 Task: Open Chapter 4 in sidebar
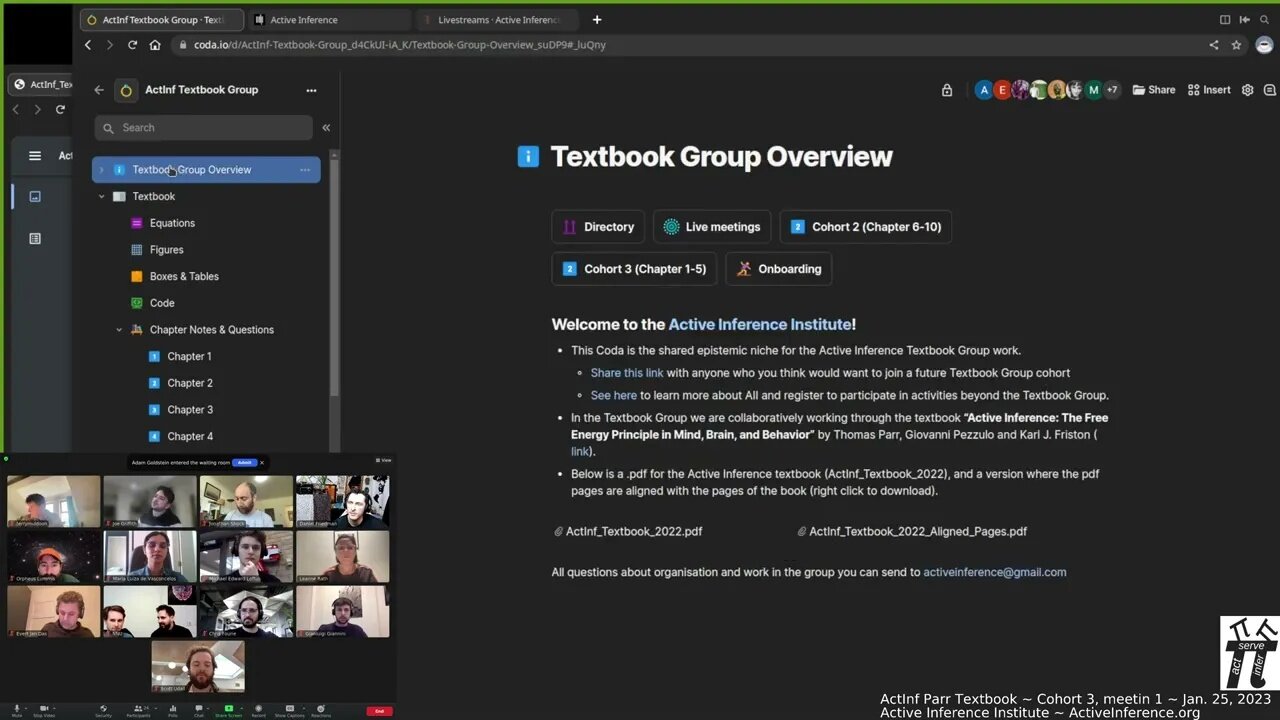(x=189, y=436)
